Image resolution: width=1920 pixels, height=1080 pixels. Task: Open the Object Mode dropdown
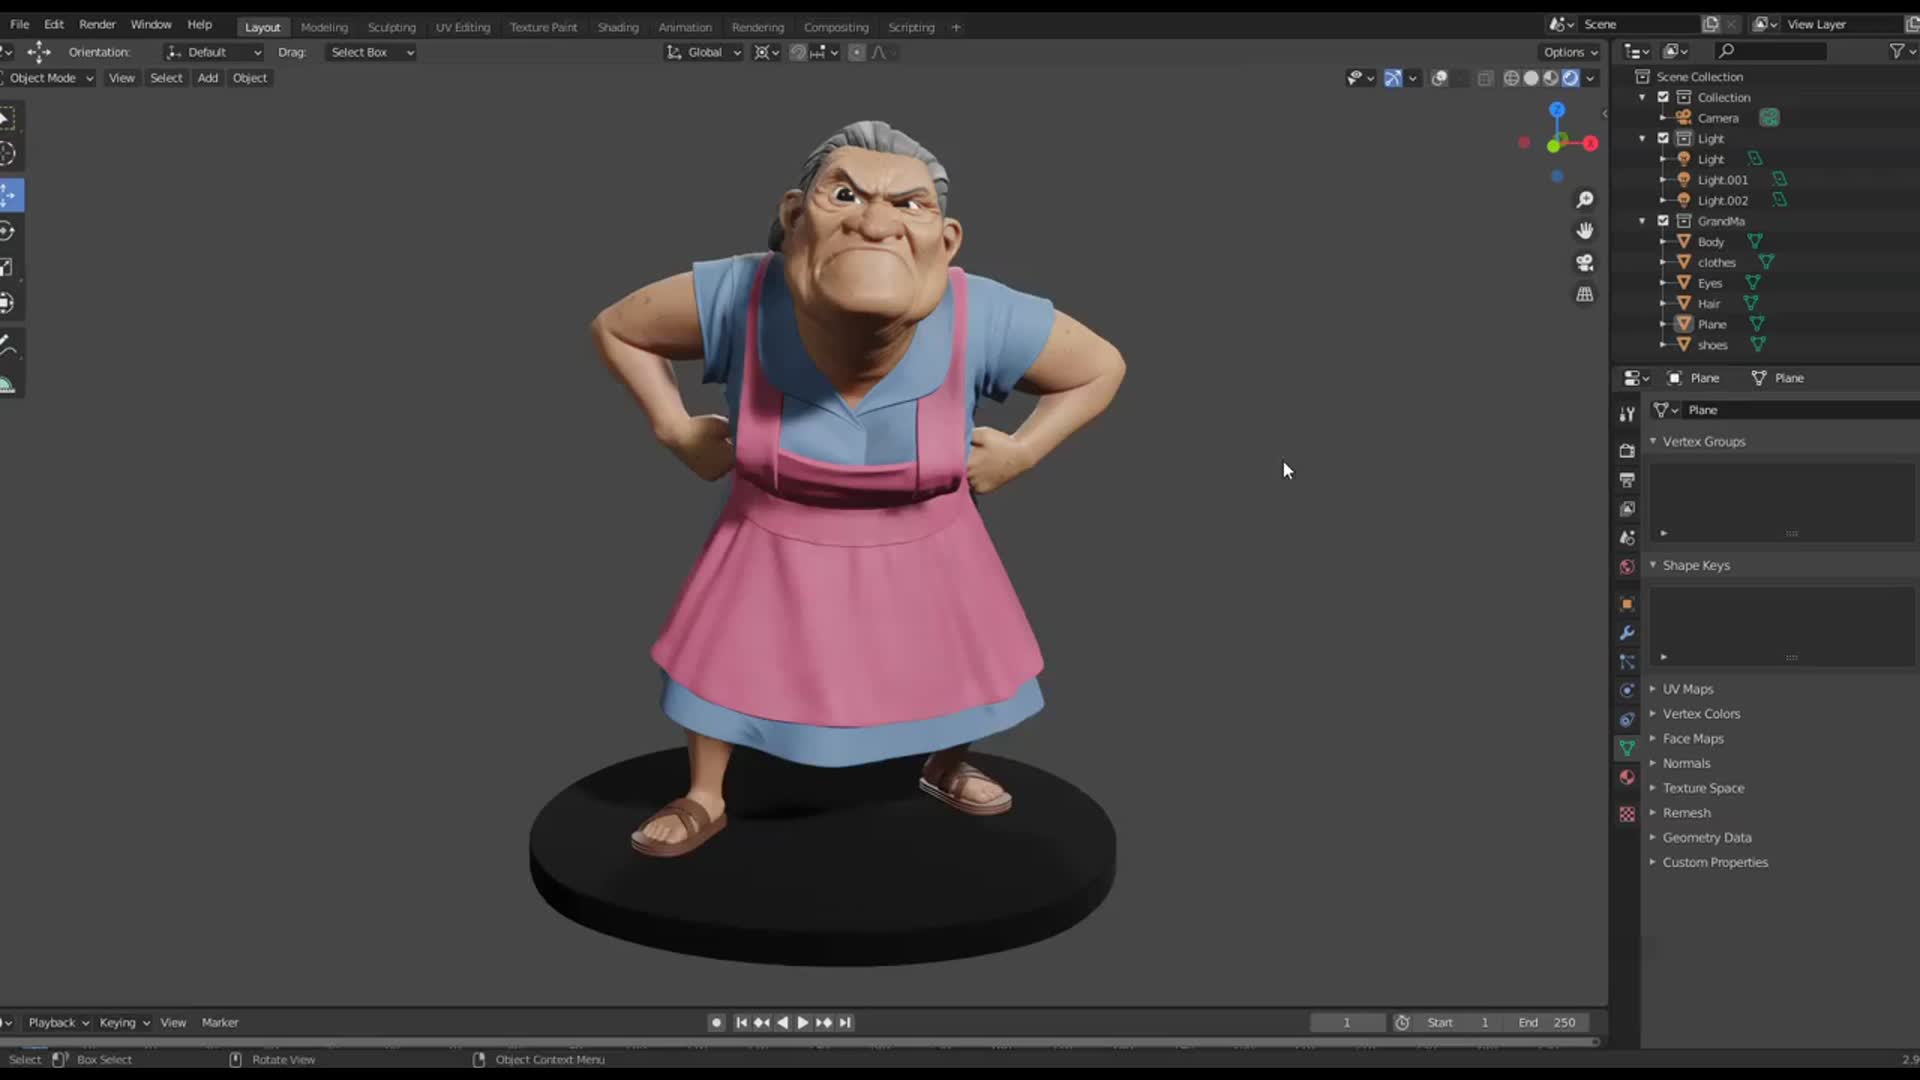49,78
